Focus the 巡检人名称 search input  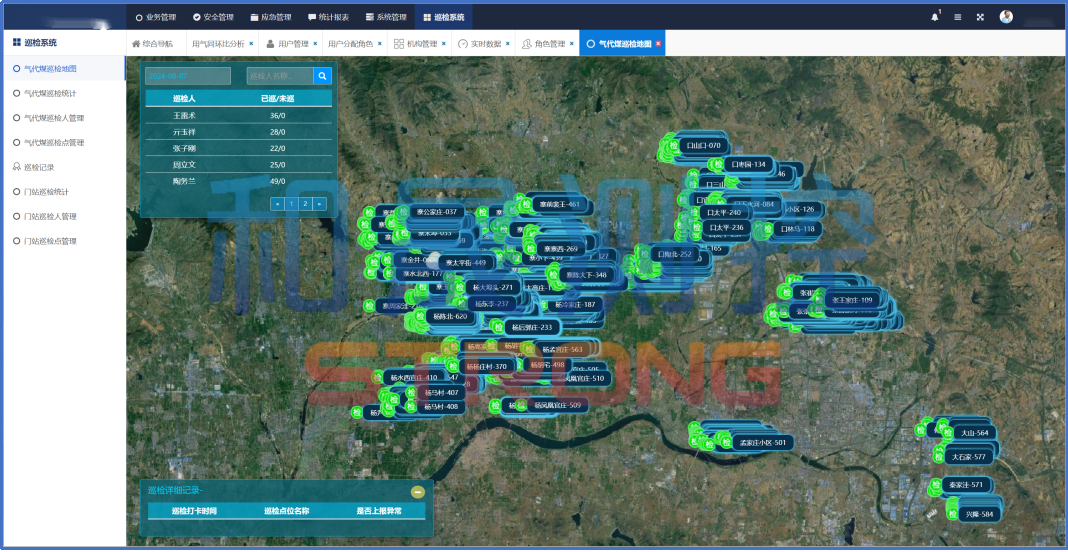(280, 76)
